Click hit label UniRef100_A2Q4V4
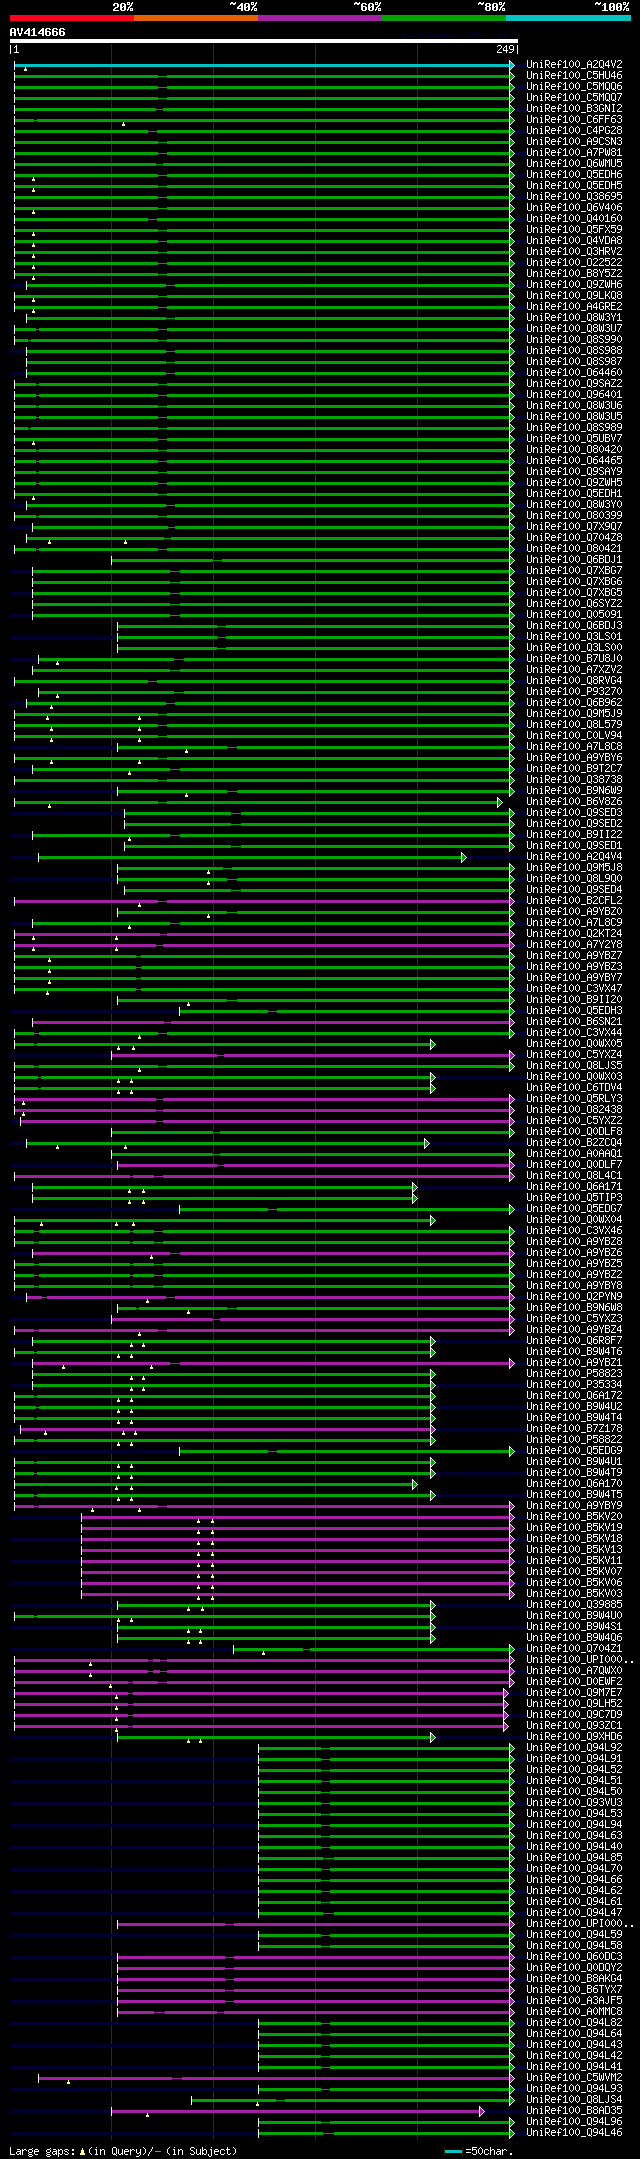Screen dimensions: 640x2159 coord(574,857)
